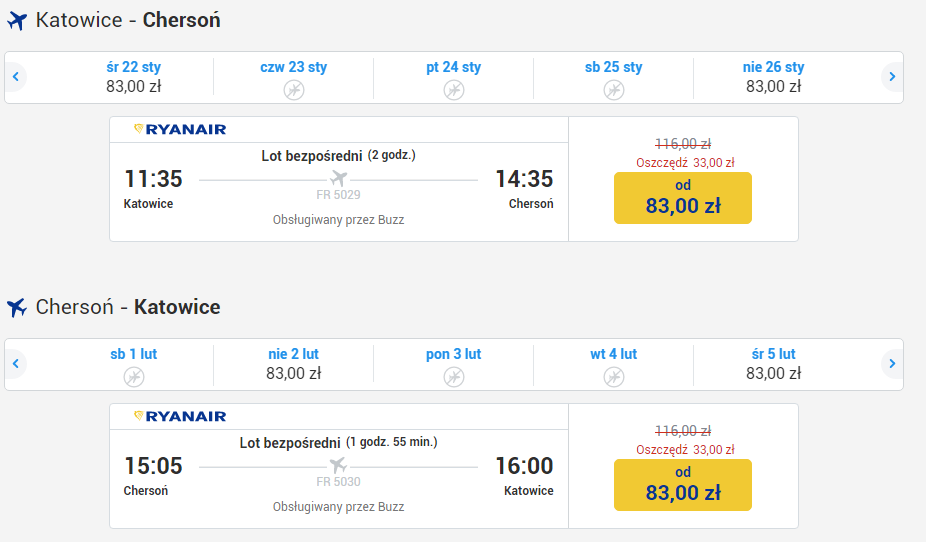Viewport: 926px width, 542px height.
Task: Click the return plane icon beside Chersoń - Katowice
Action: pyautogui.click(x=17, y=308)
